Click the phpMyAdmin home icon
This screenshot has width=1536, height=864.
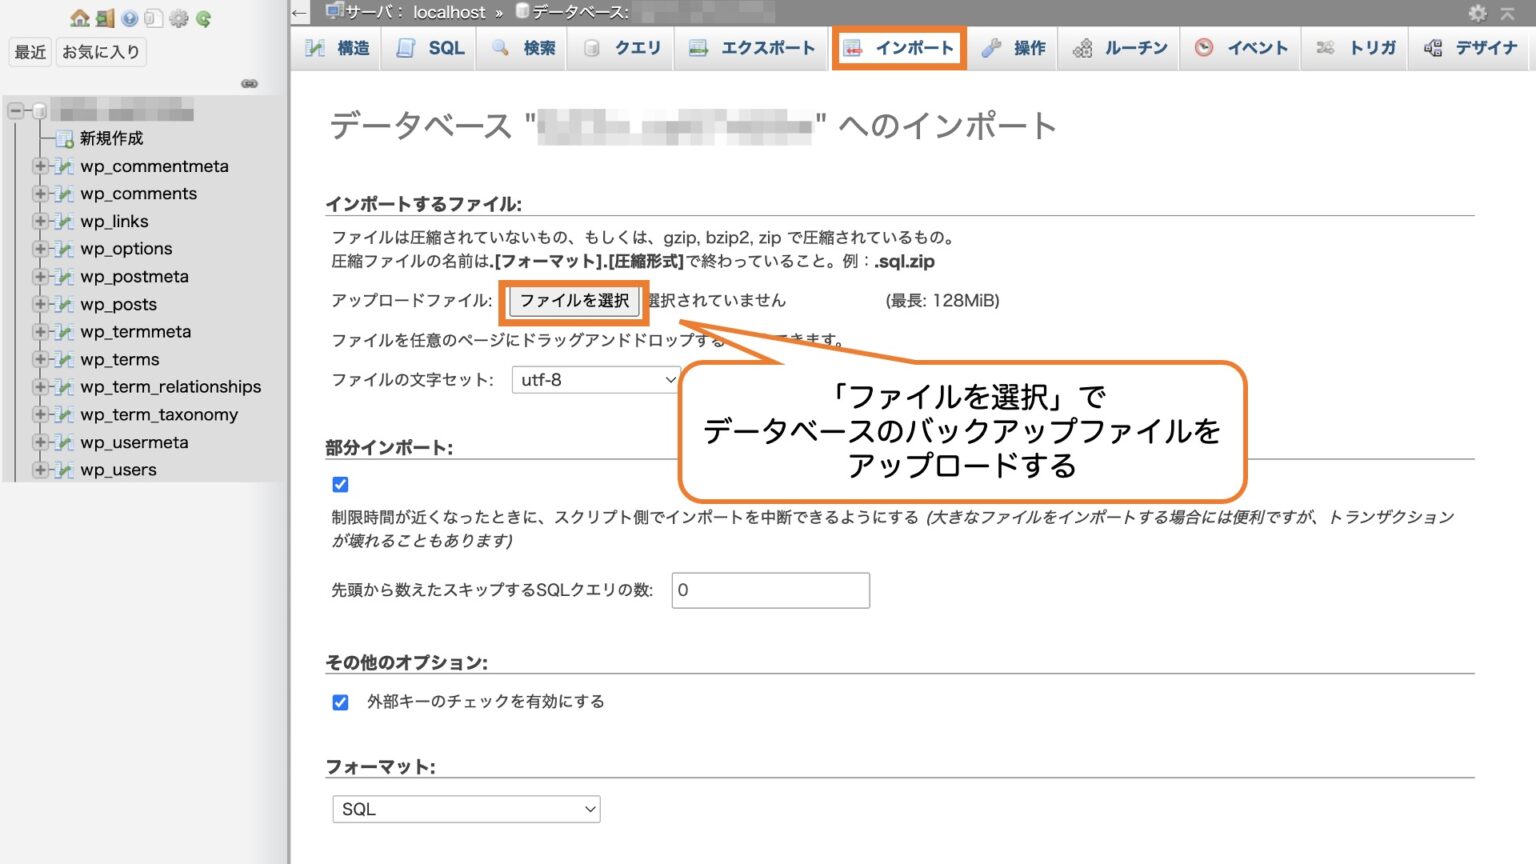click(78, 18)
